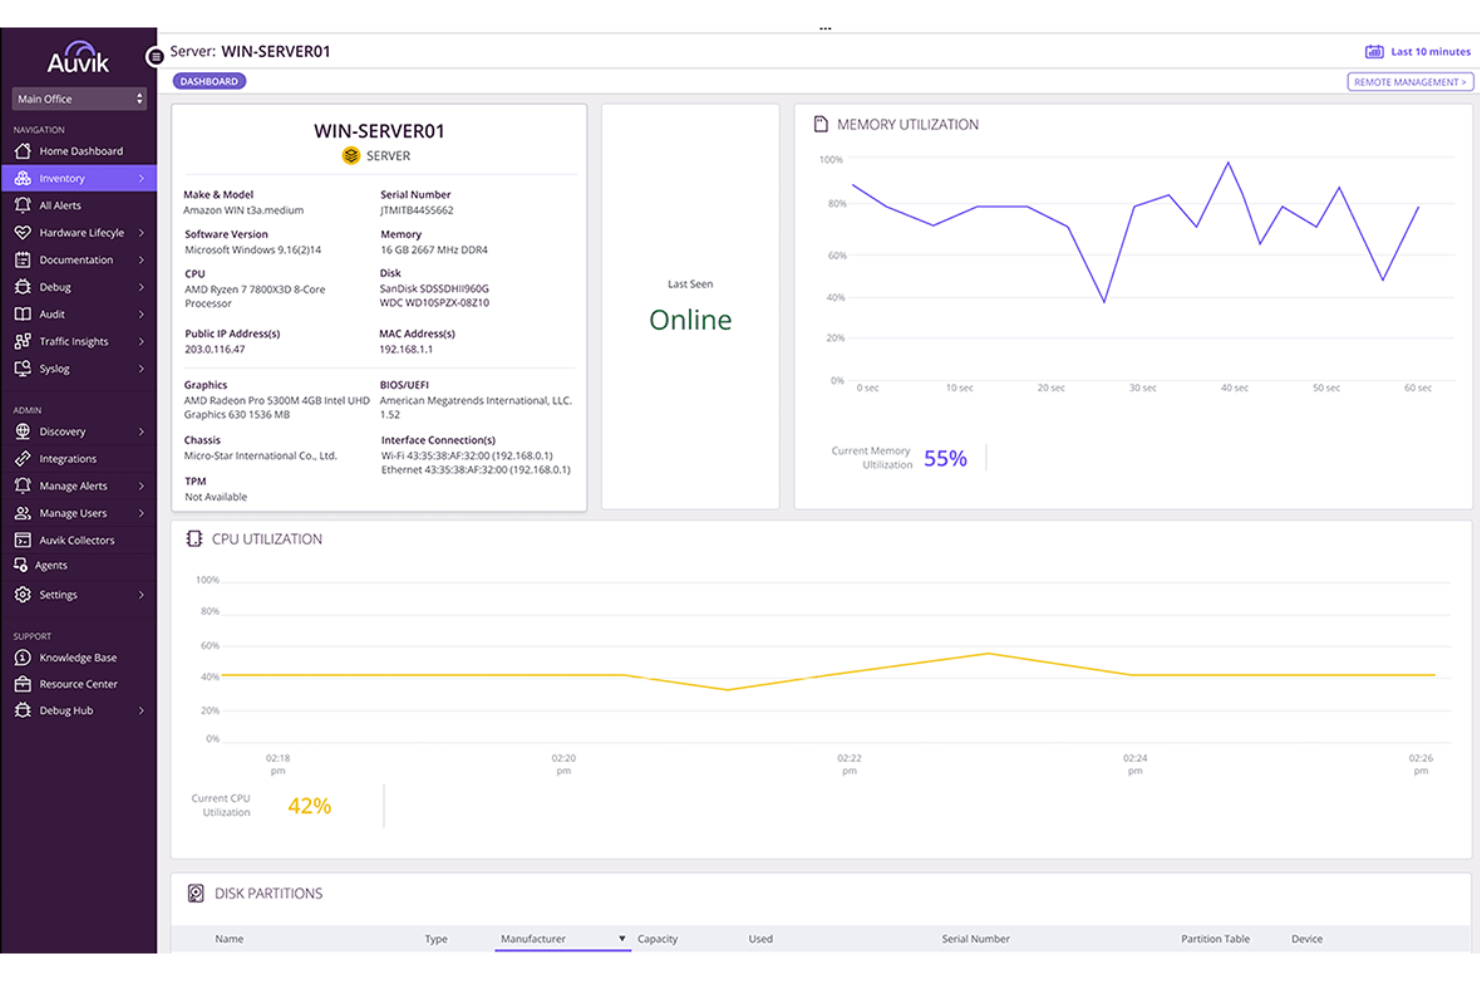
Task: Click the Memory Utilization document icon
Action: click(x=820, y=123)
